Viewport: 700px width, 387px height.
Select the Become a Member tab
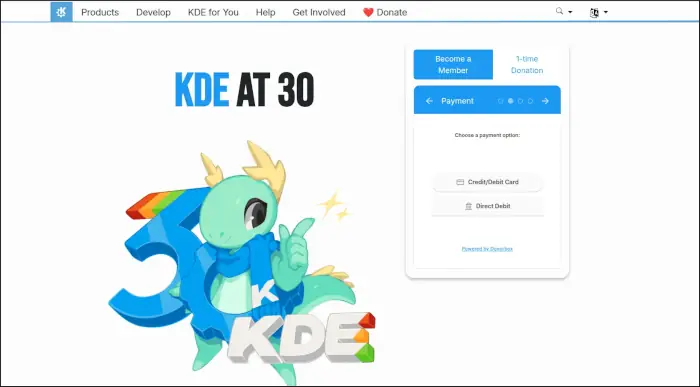click(x=453, y=64)
